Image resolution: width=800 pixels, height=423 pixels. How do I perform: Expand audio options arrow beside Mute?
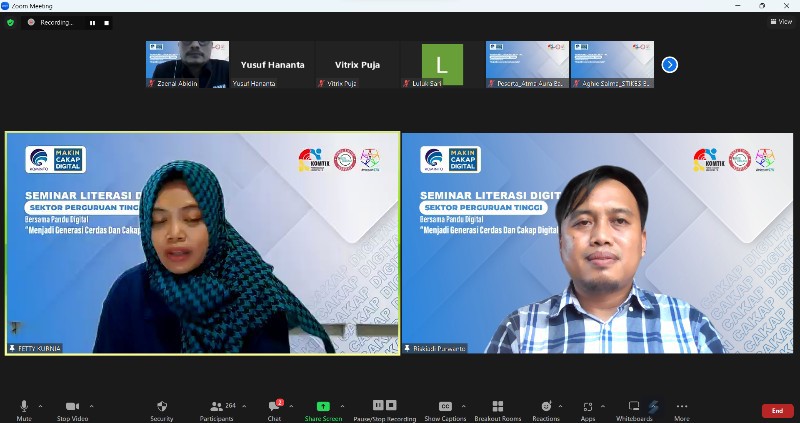41,406
